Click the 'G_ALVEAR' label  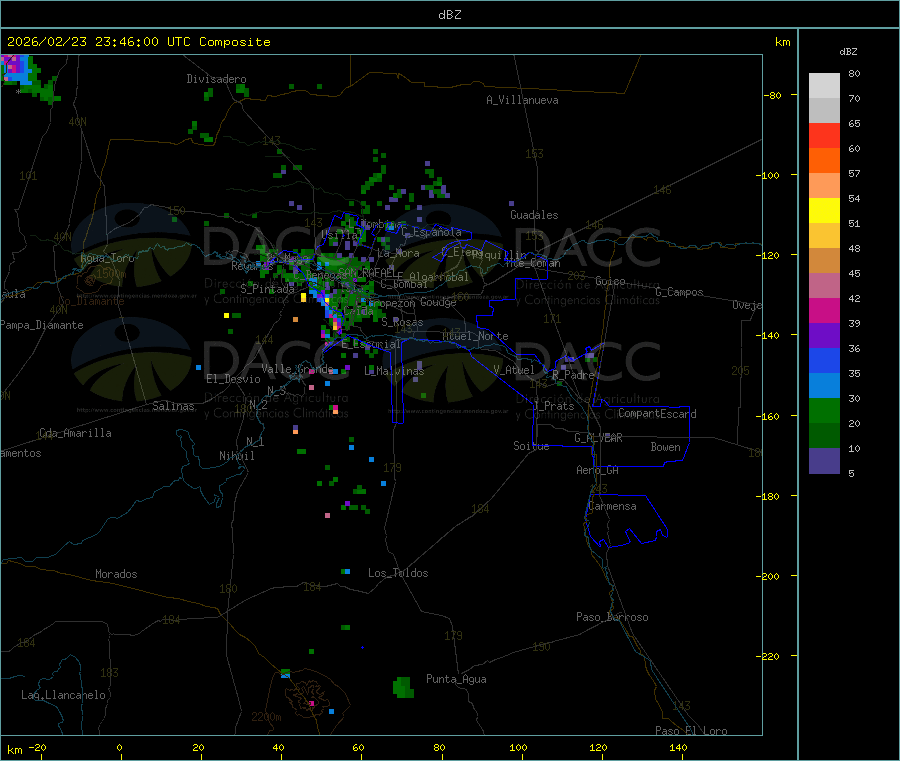click(598, 438)
